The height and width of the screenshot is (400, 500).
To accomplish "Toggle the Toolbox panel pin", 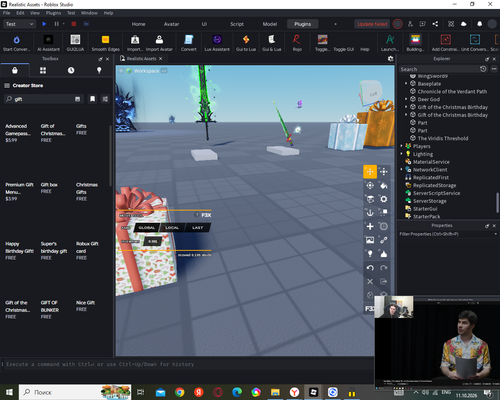I will pos(100,59).
